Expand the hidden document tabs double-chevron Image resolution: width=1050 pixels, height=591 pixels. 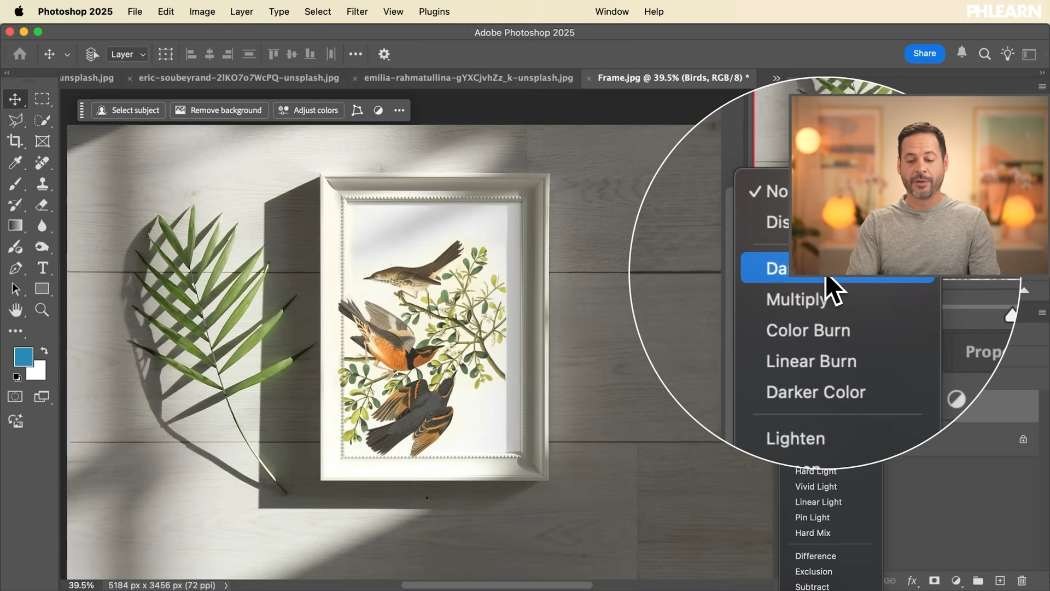[x=776, y=78]
